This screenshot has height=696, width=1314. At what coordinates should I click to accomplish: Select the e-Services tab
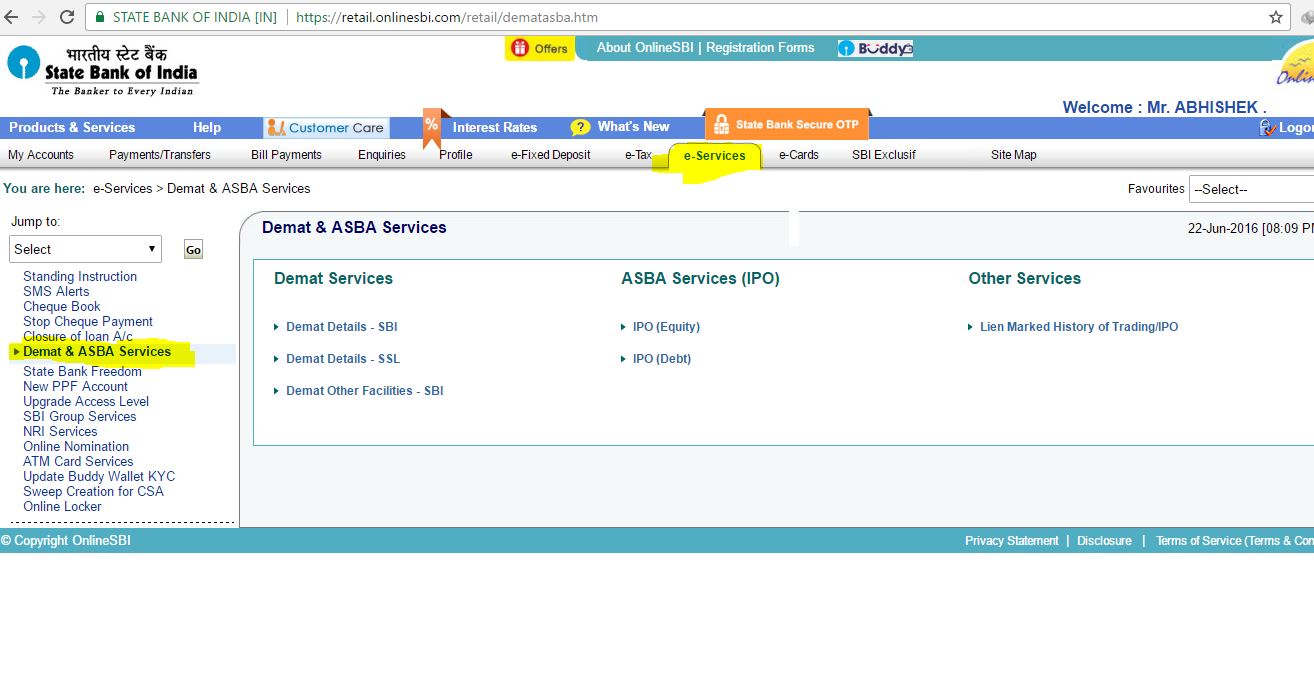[714, 155]
